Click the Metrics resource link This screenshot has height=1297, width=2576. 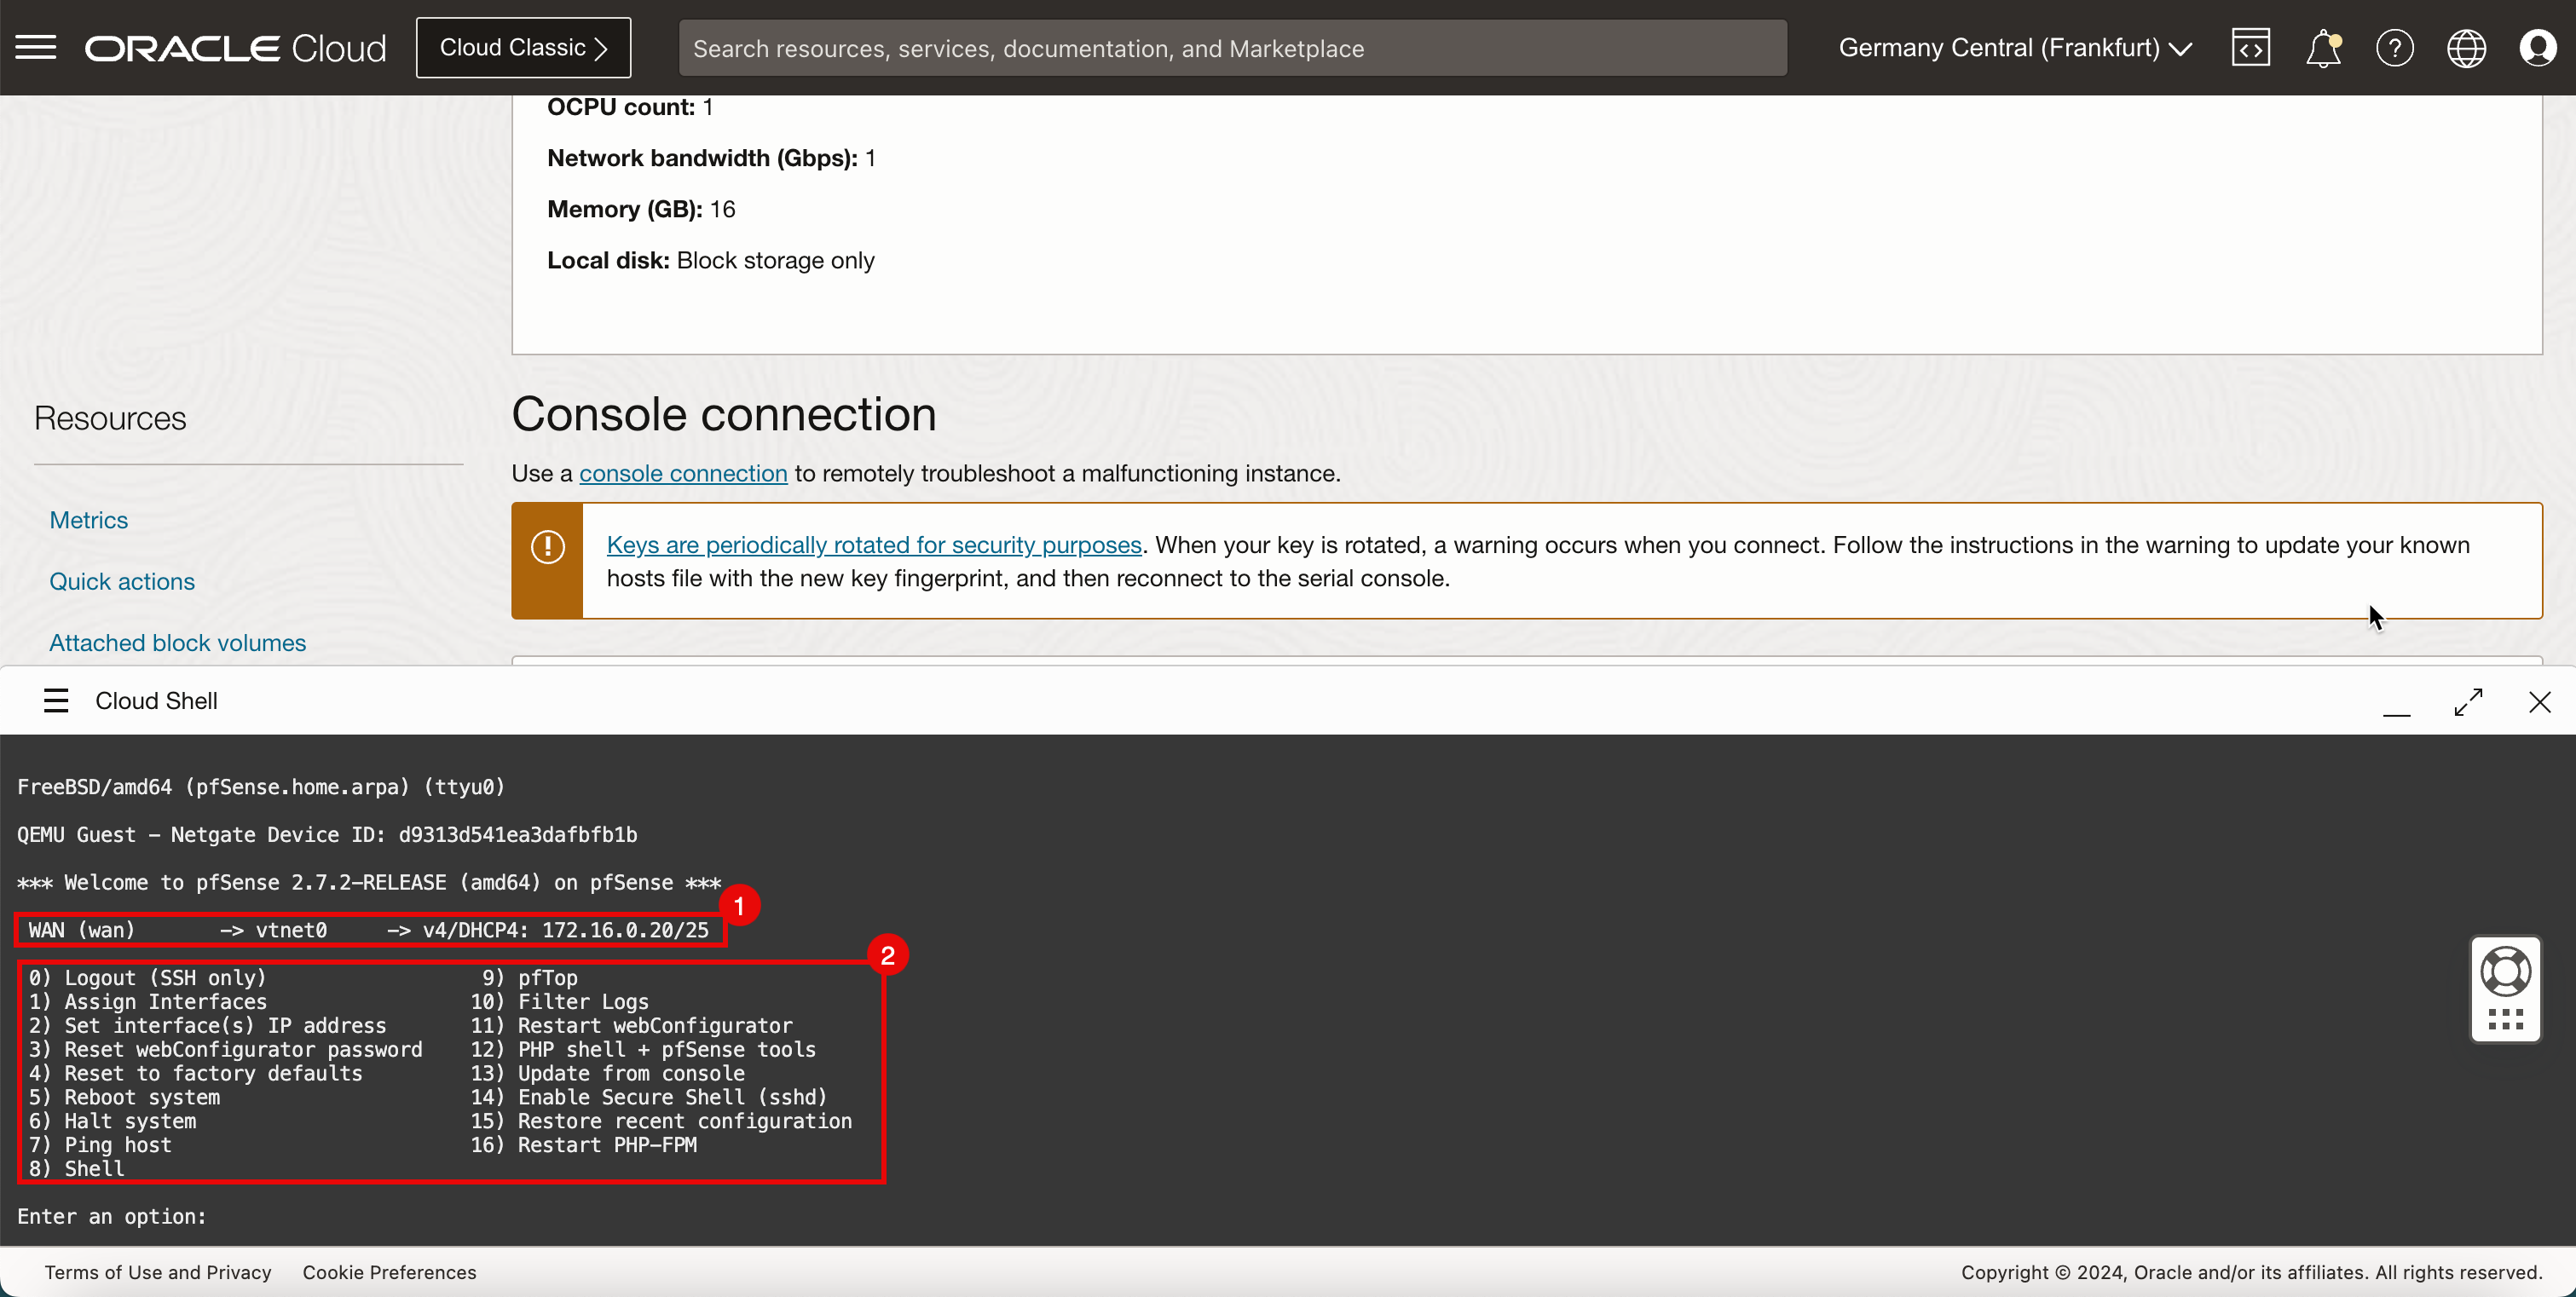click(88, 520)
